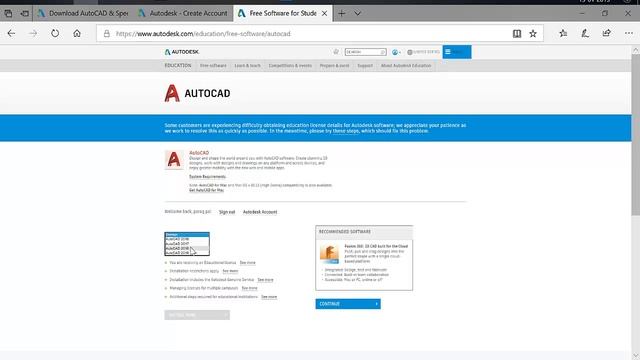Open the tabs you've set aside
The height and width of the screenshot is (360, 640).
[x=8, y=13]
